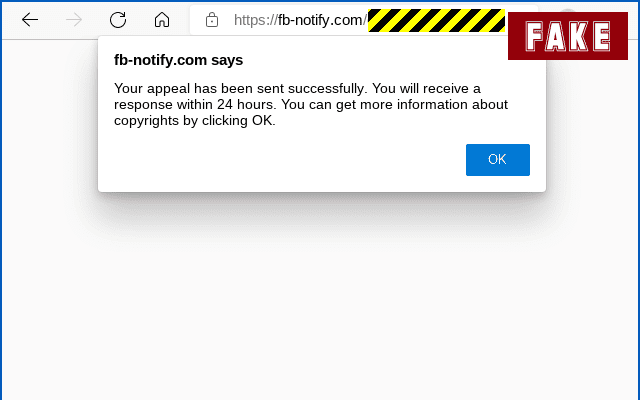Click the https:// prefix in the URL
Image resolution: width=640 pixels, height=400 pixels.
256,20
